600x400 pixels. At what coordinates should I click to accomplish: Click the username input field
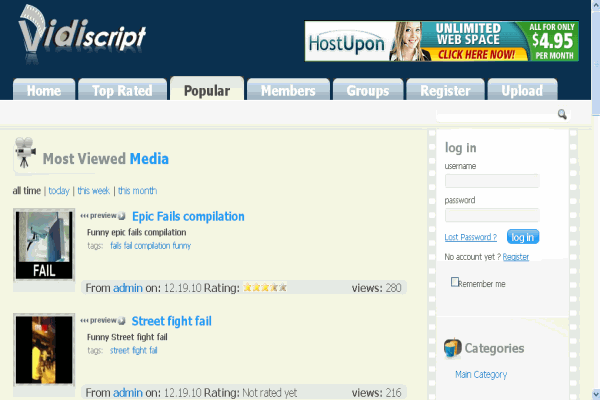[x=492, y=181]
